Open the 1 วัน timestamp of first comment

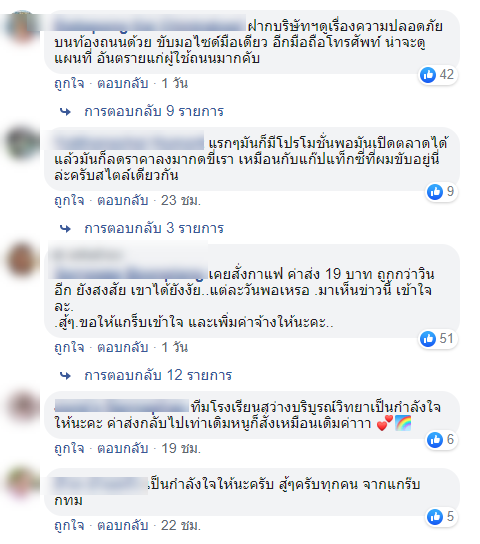[175, 84]
